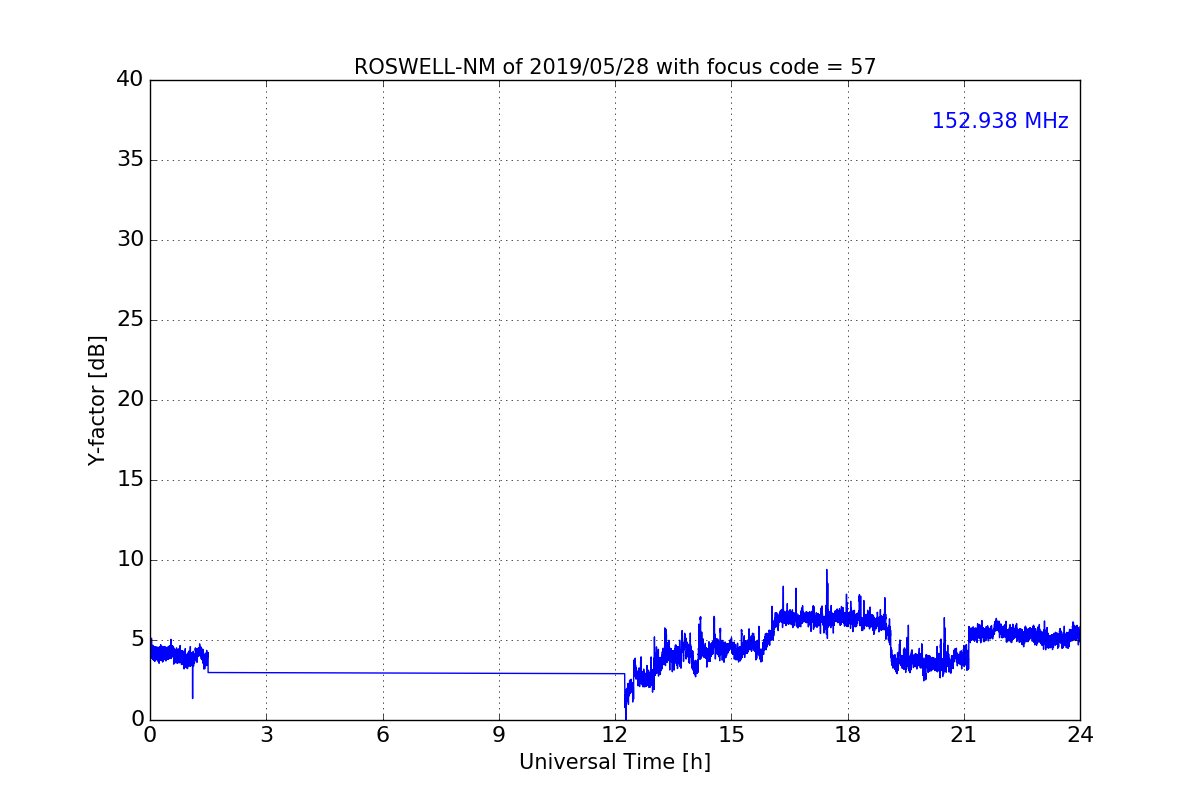Click the x-axis tick label 12
This screenshot has width=1200, height=800.
[x=615, y=735]
